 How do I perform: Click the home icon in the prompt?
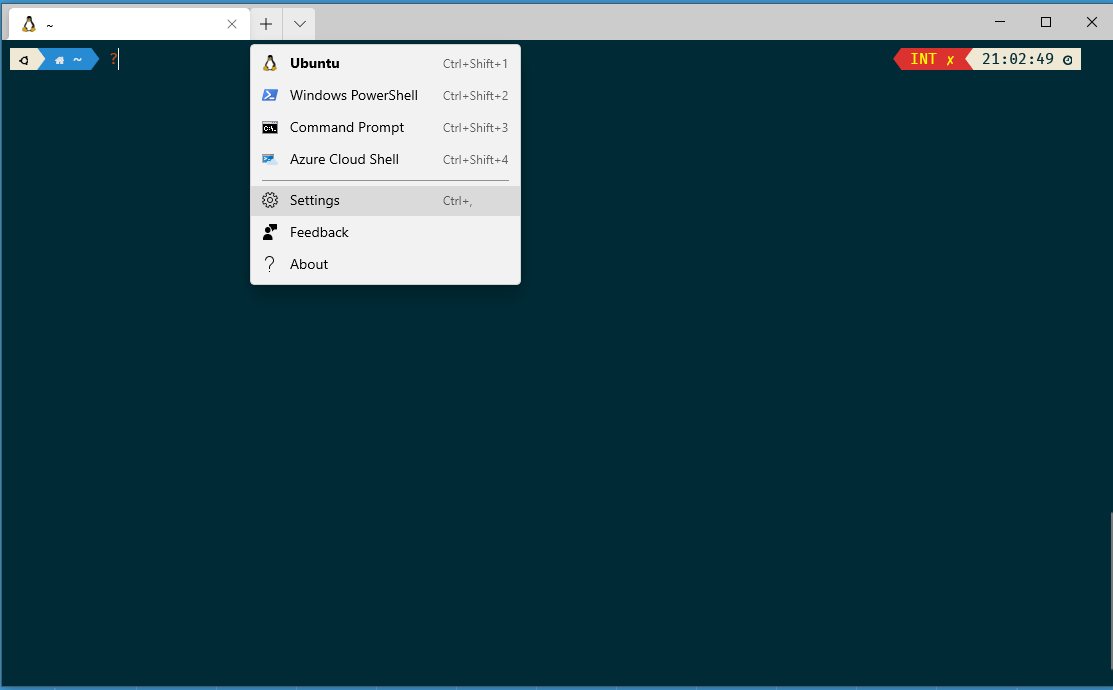tap(60, 60)
